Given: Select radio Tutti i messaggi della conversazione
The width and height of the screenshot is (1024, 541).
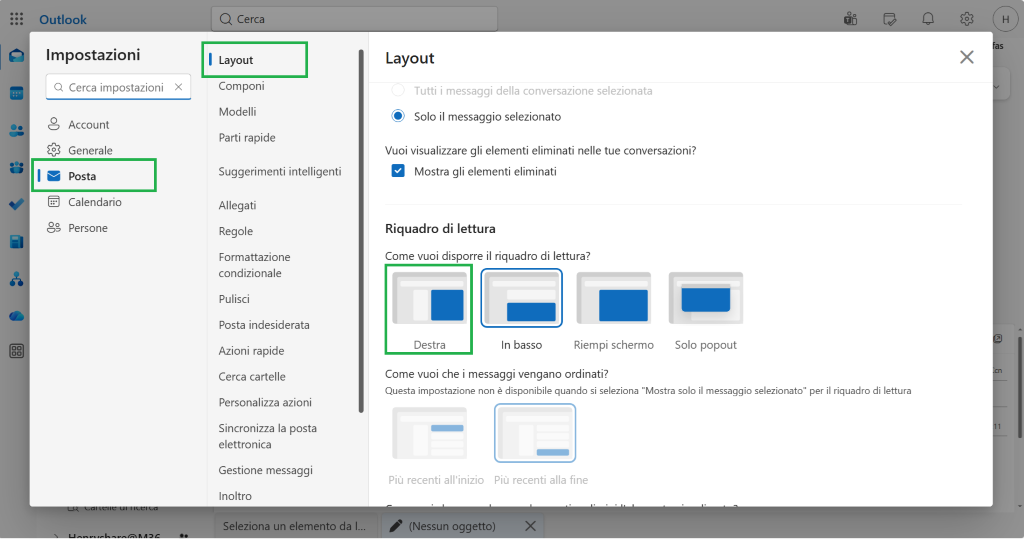Looking at the screenshot, I should coord(398,91).
